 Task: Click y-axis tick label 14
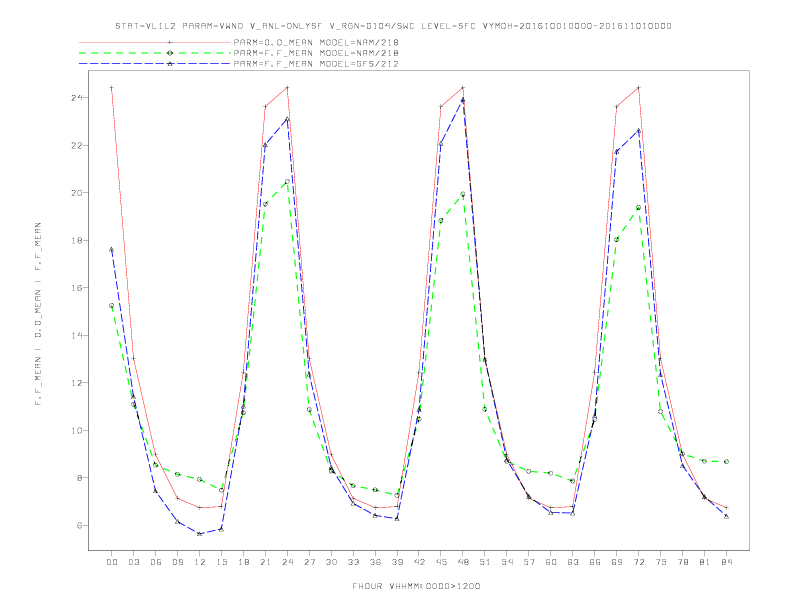tap(77, 335)
